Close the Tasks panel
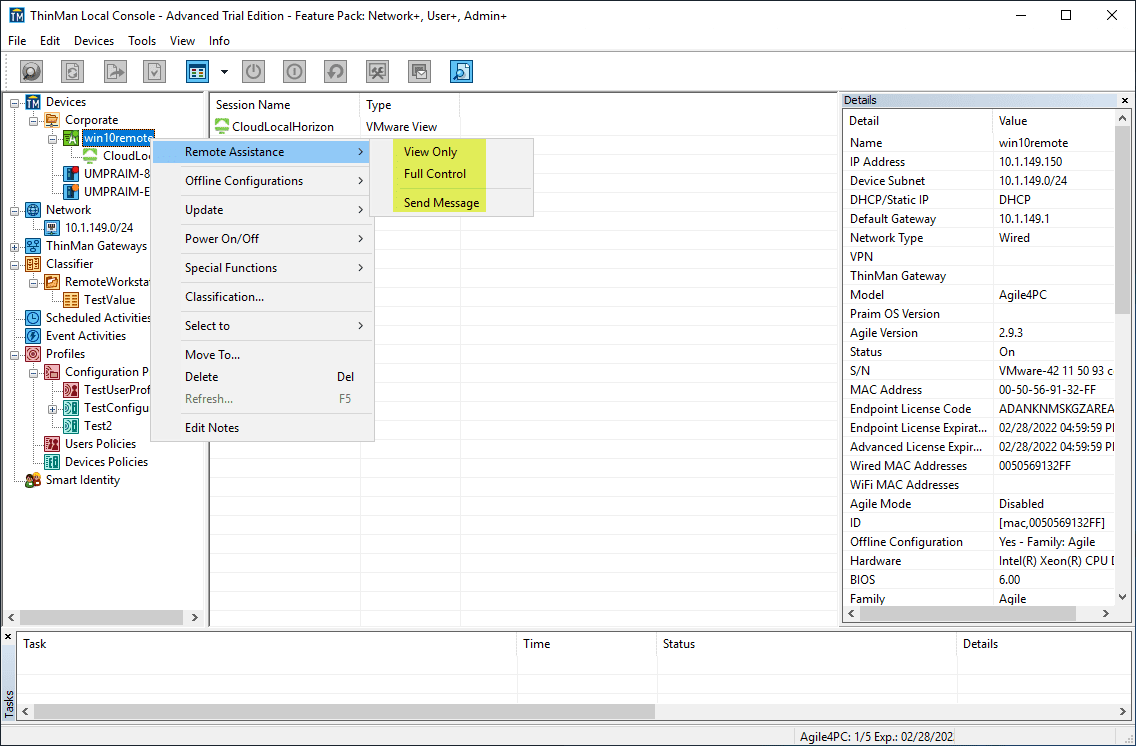This screenshot has height=746, width=1136. pyautogui.click(x=8, y=637)
